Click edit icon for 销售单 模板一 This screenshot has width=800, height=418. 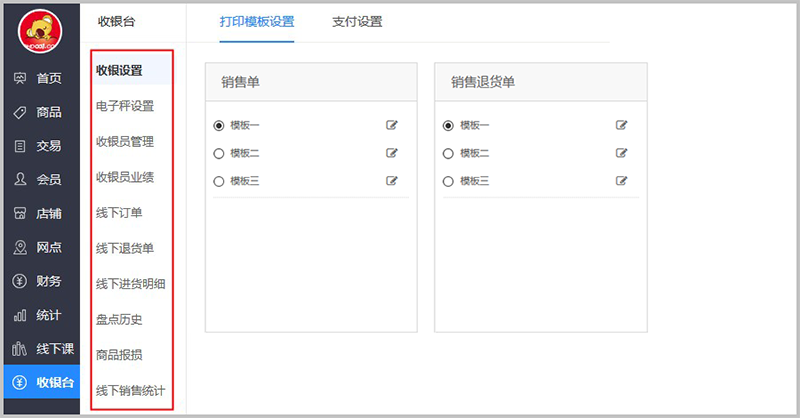[392, 125]
